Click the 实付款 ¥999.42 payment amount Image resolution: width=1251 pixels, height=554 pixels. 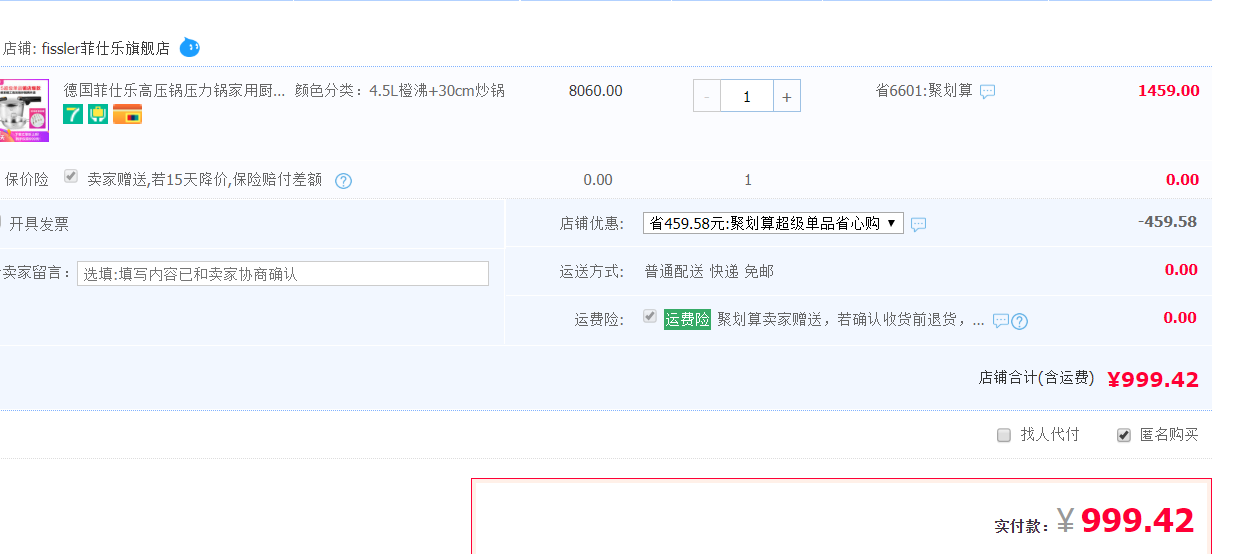[x=1125, y=521]
